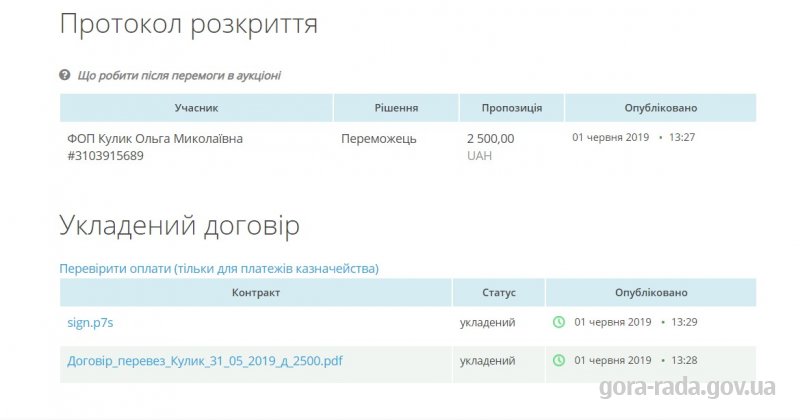Click the timestamp '01 червня 2019 • 13:28'
Viewport: 800px width, 420px height.
coord(636,360)
